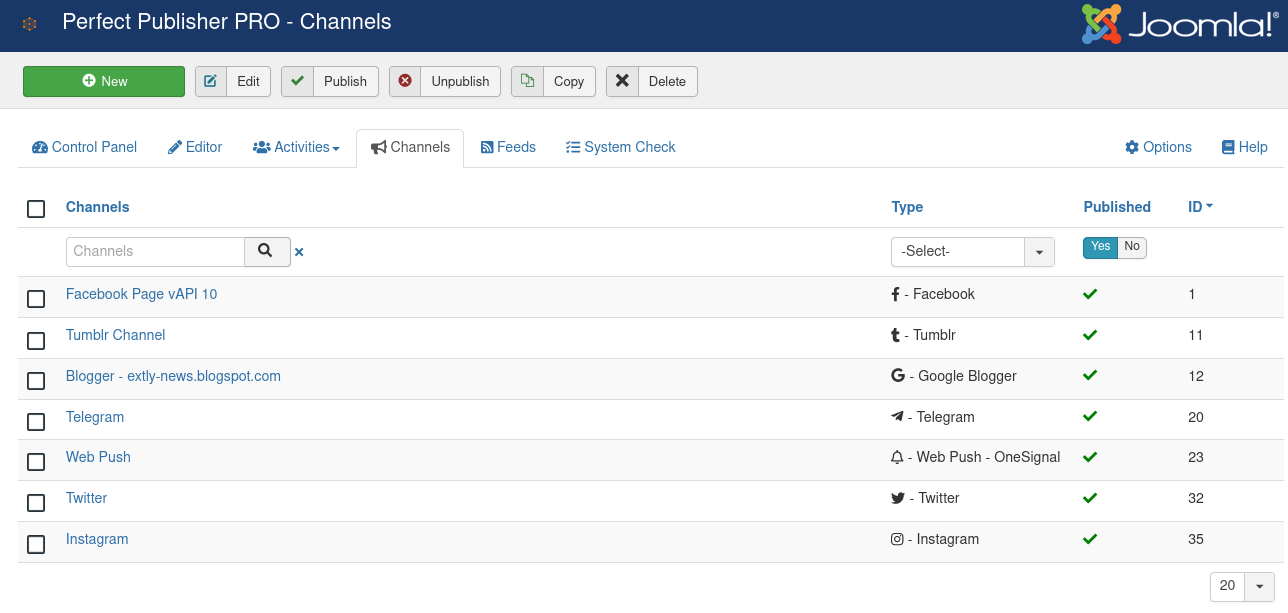1288x613 pixels.
Task: Click the Web Push bell type icon
Action: [897, 457]
